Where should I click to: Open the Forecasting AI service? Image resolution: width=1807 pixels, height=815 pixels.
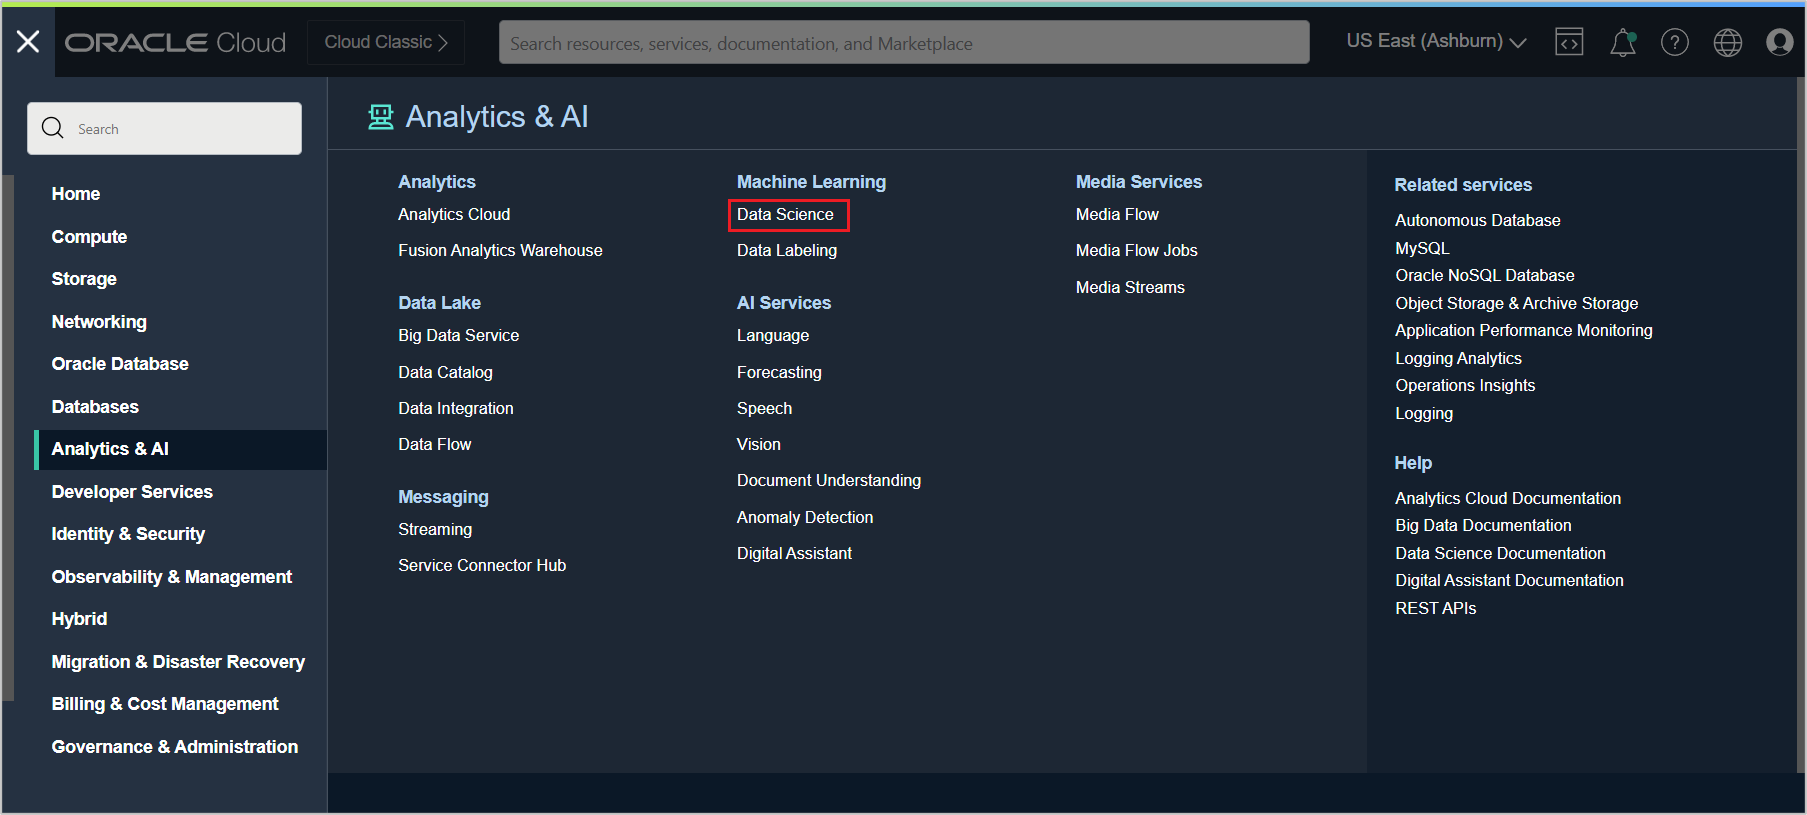[779, 372]
